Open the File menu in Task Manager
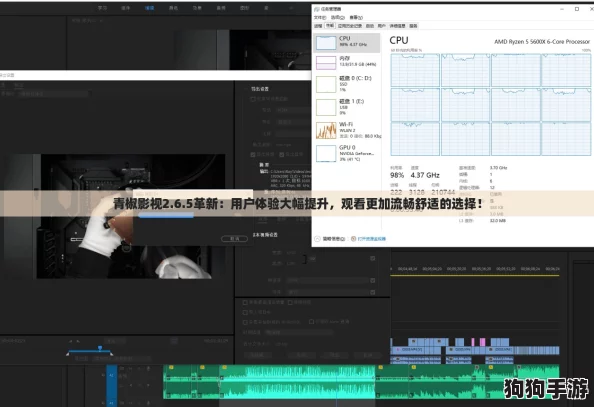 click(x=320, y=17)
